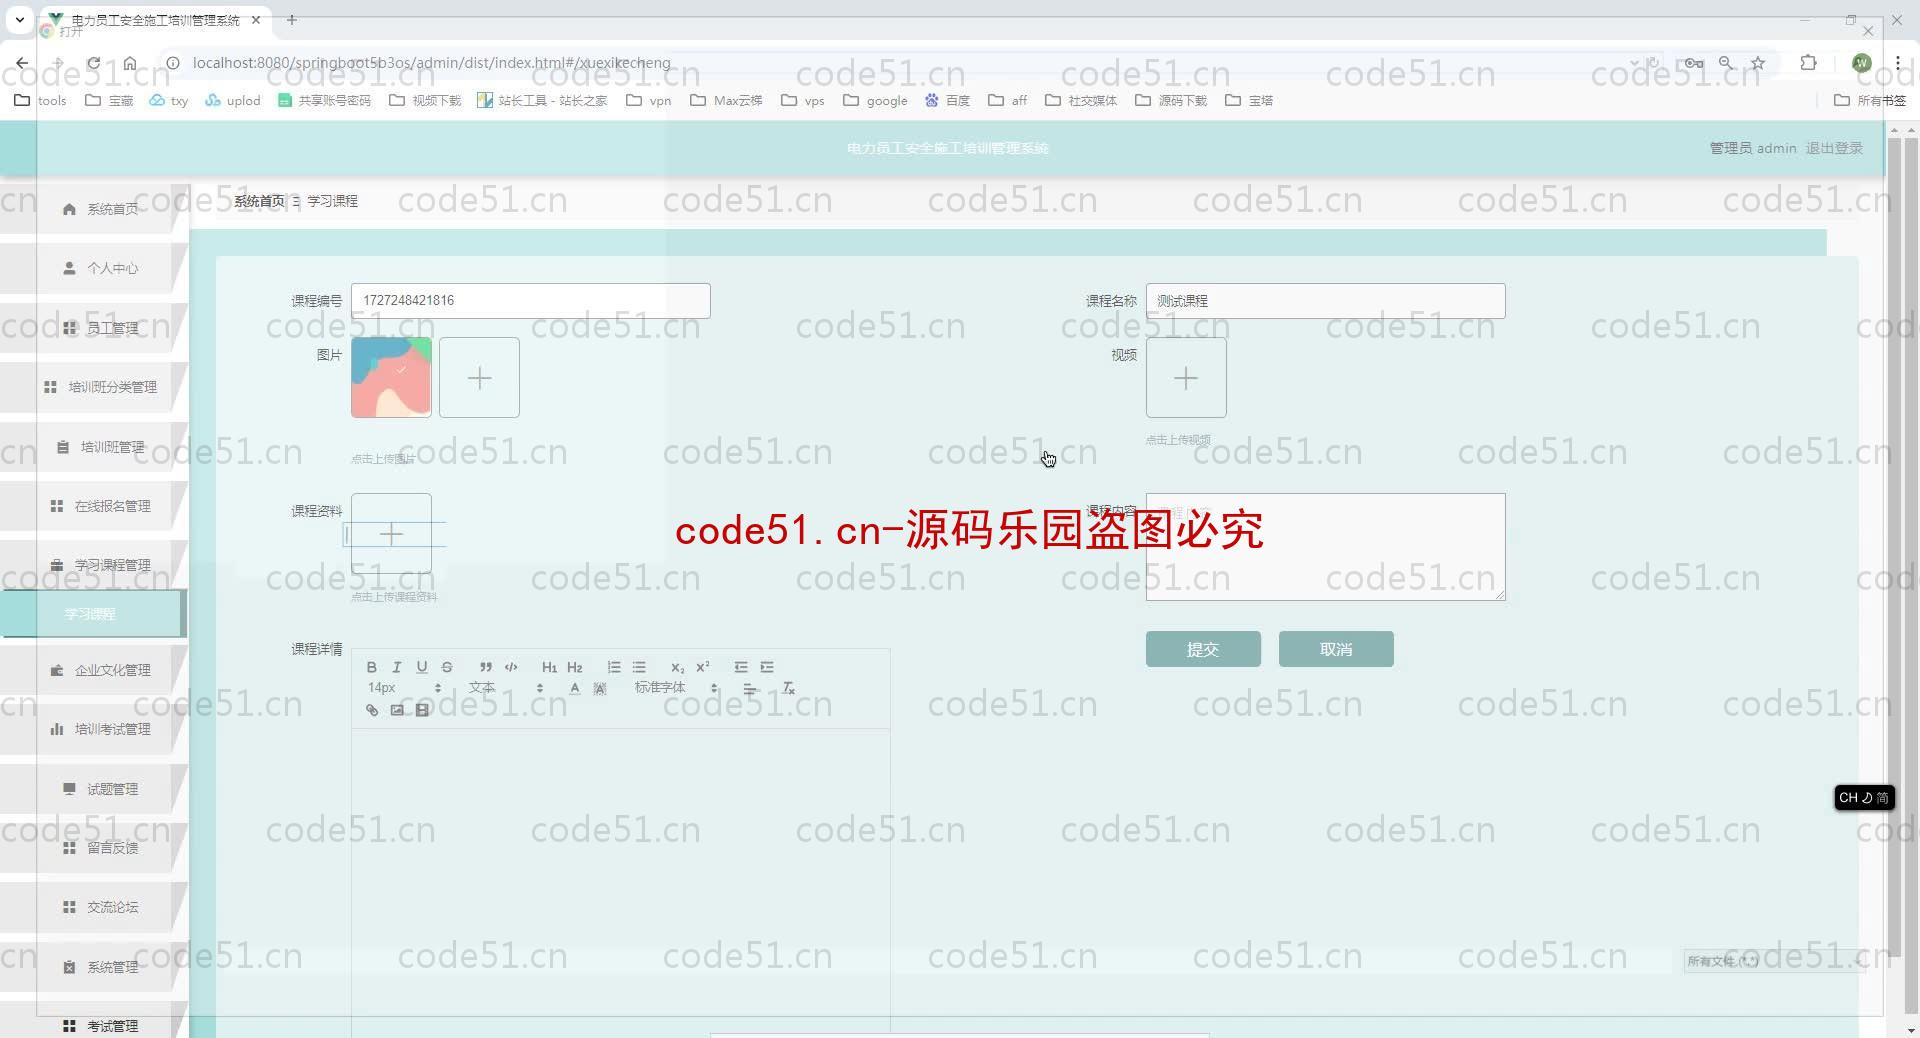Insert a hyperlink in the editor
Screen dimensions: 1920x1038
click(372, 710)
